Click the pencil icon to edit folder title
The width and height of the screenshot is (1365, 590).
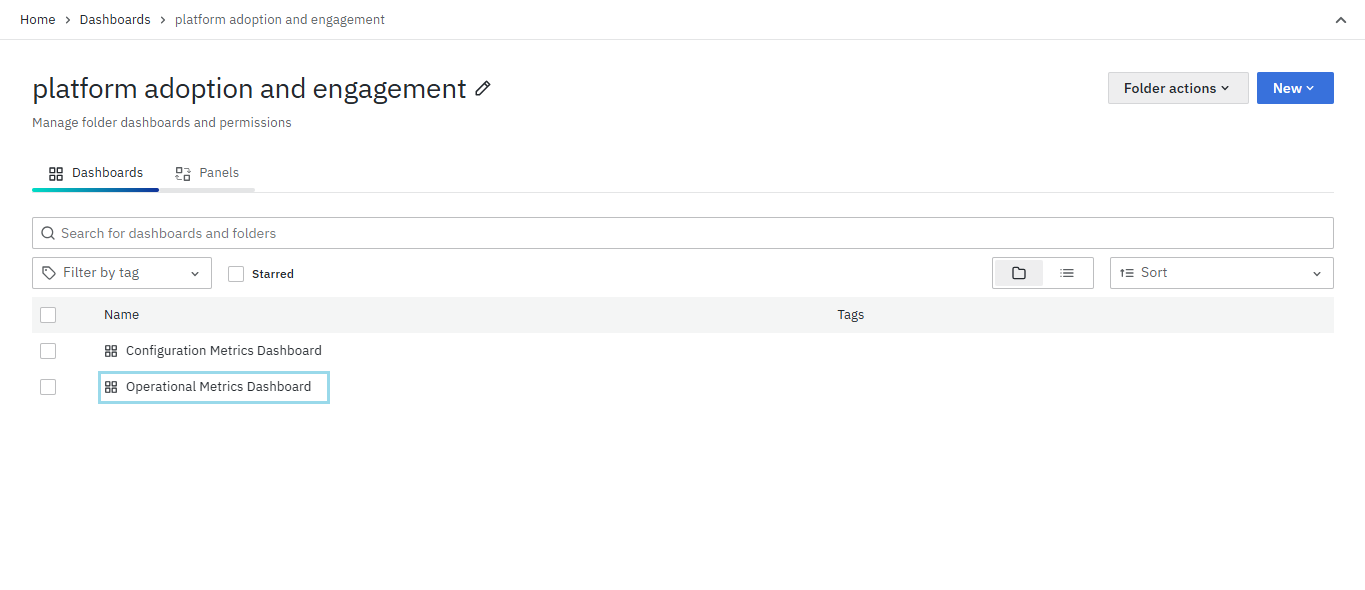(x=483, y=89)
